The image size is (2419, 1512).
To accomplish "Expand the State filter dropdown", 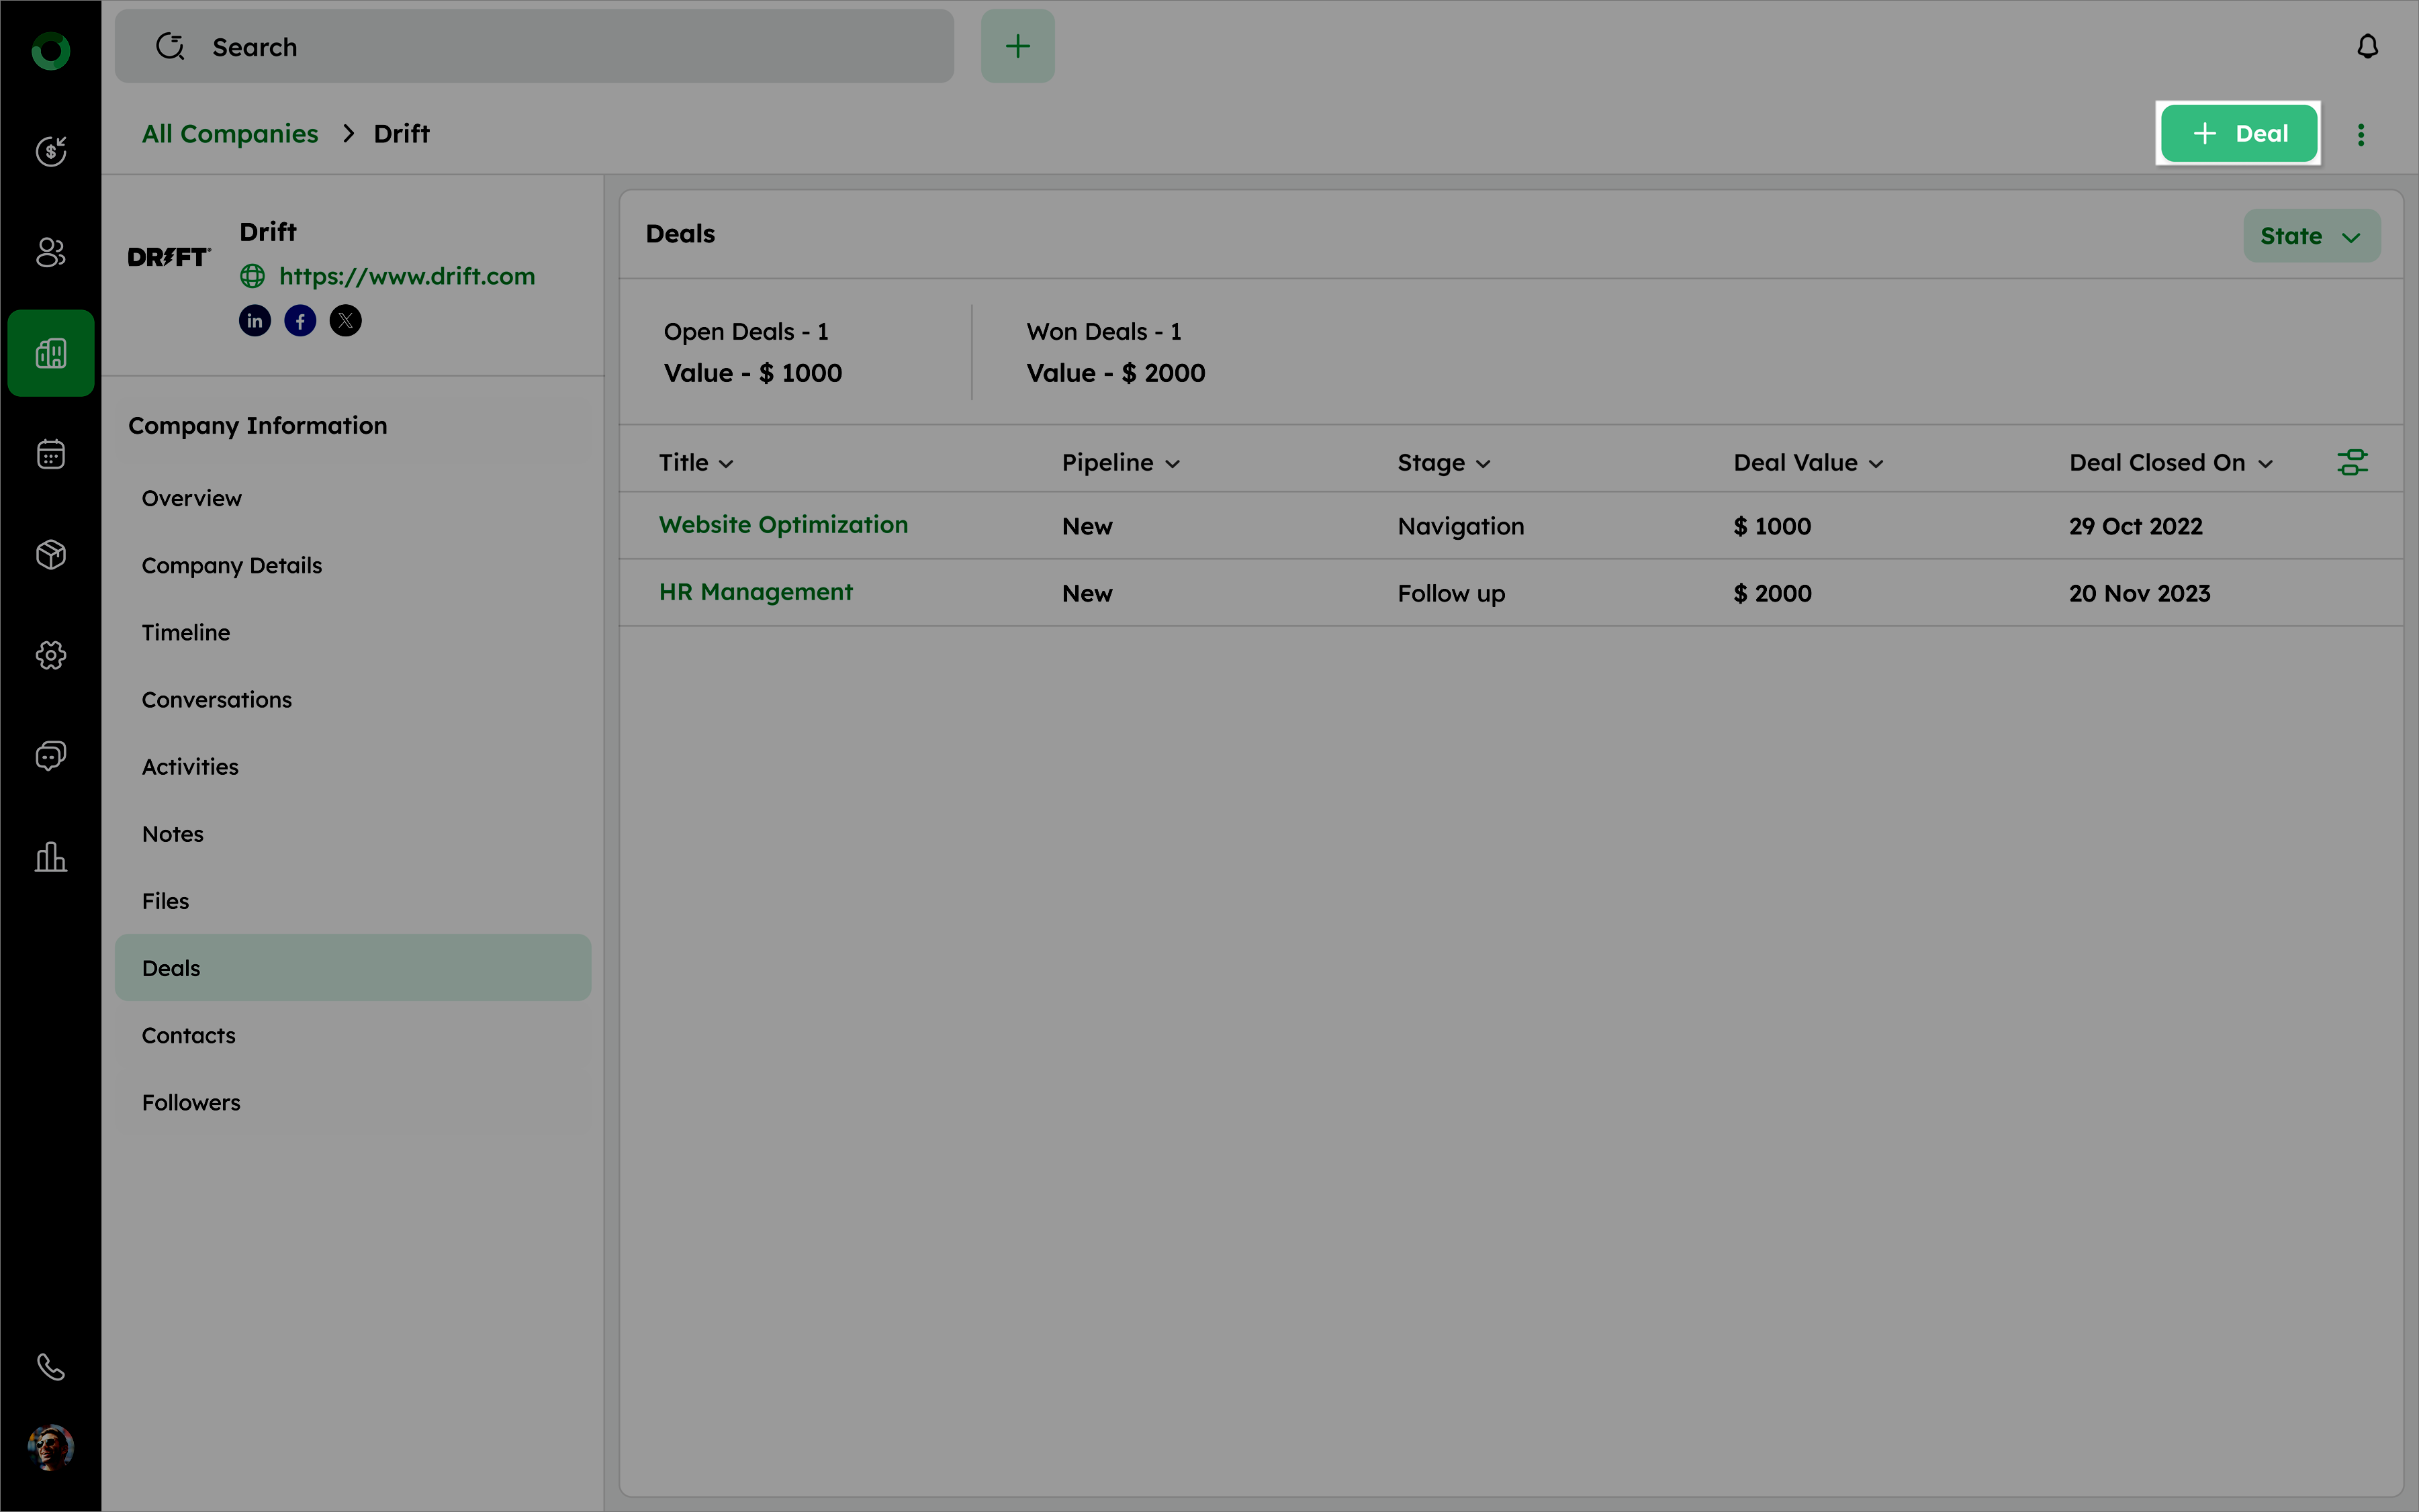I will click(x=2310, y=236).
